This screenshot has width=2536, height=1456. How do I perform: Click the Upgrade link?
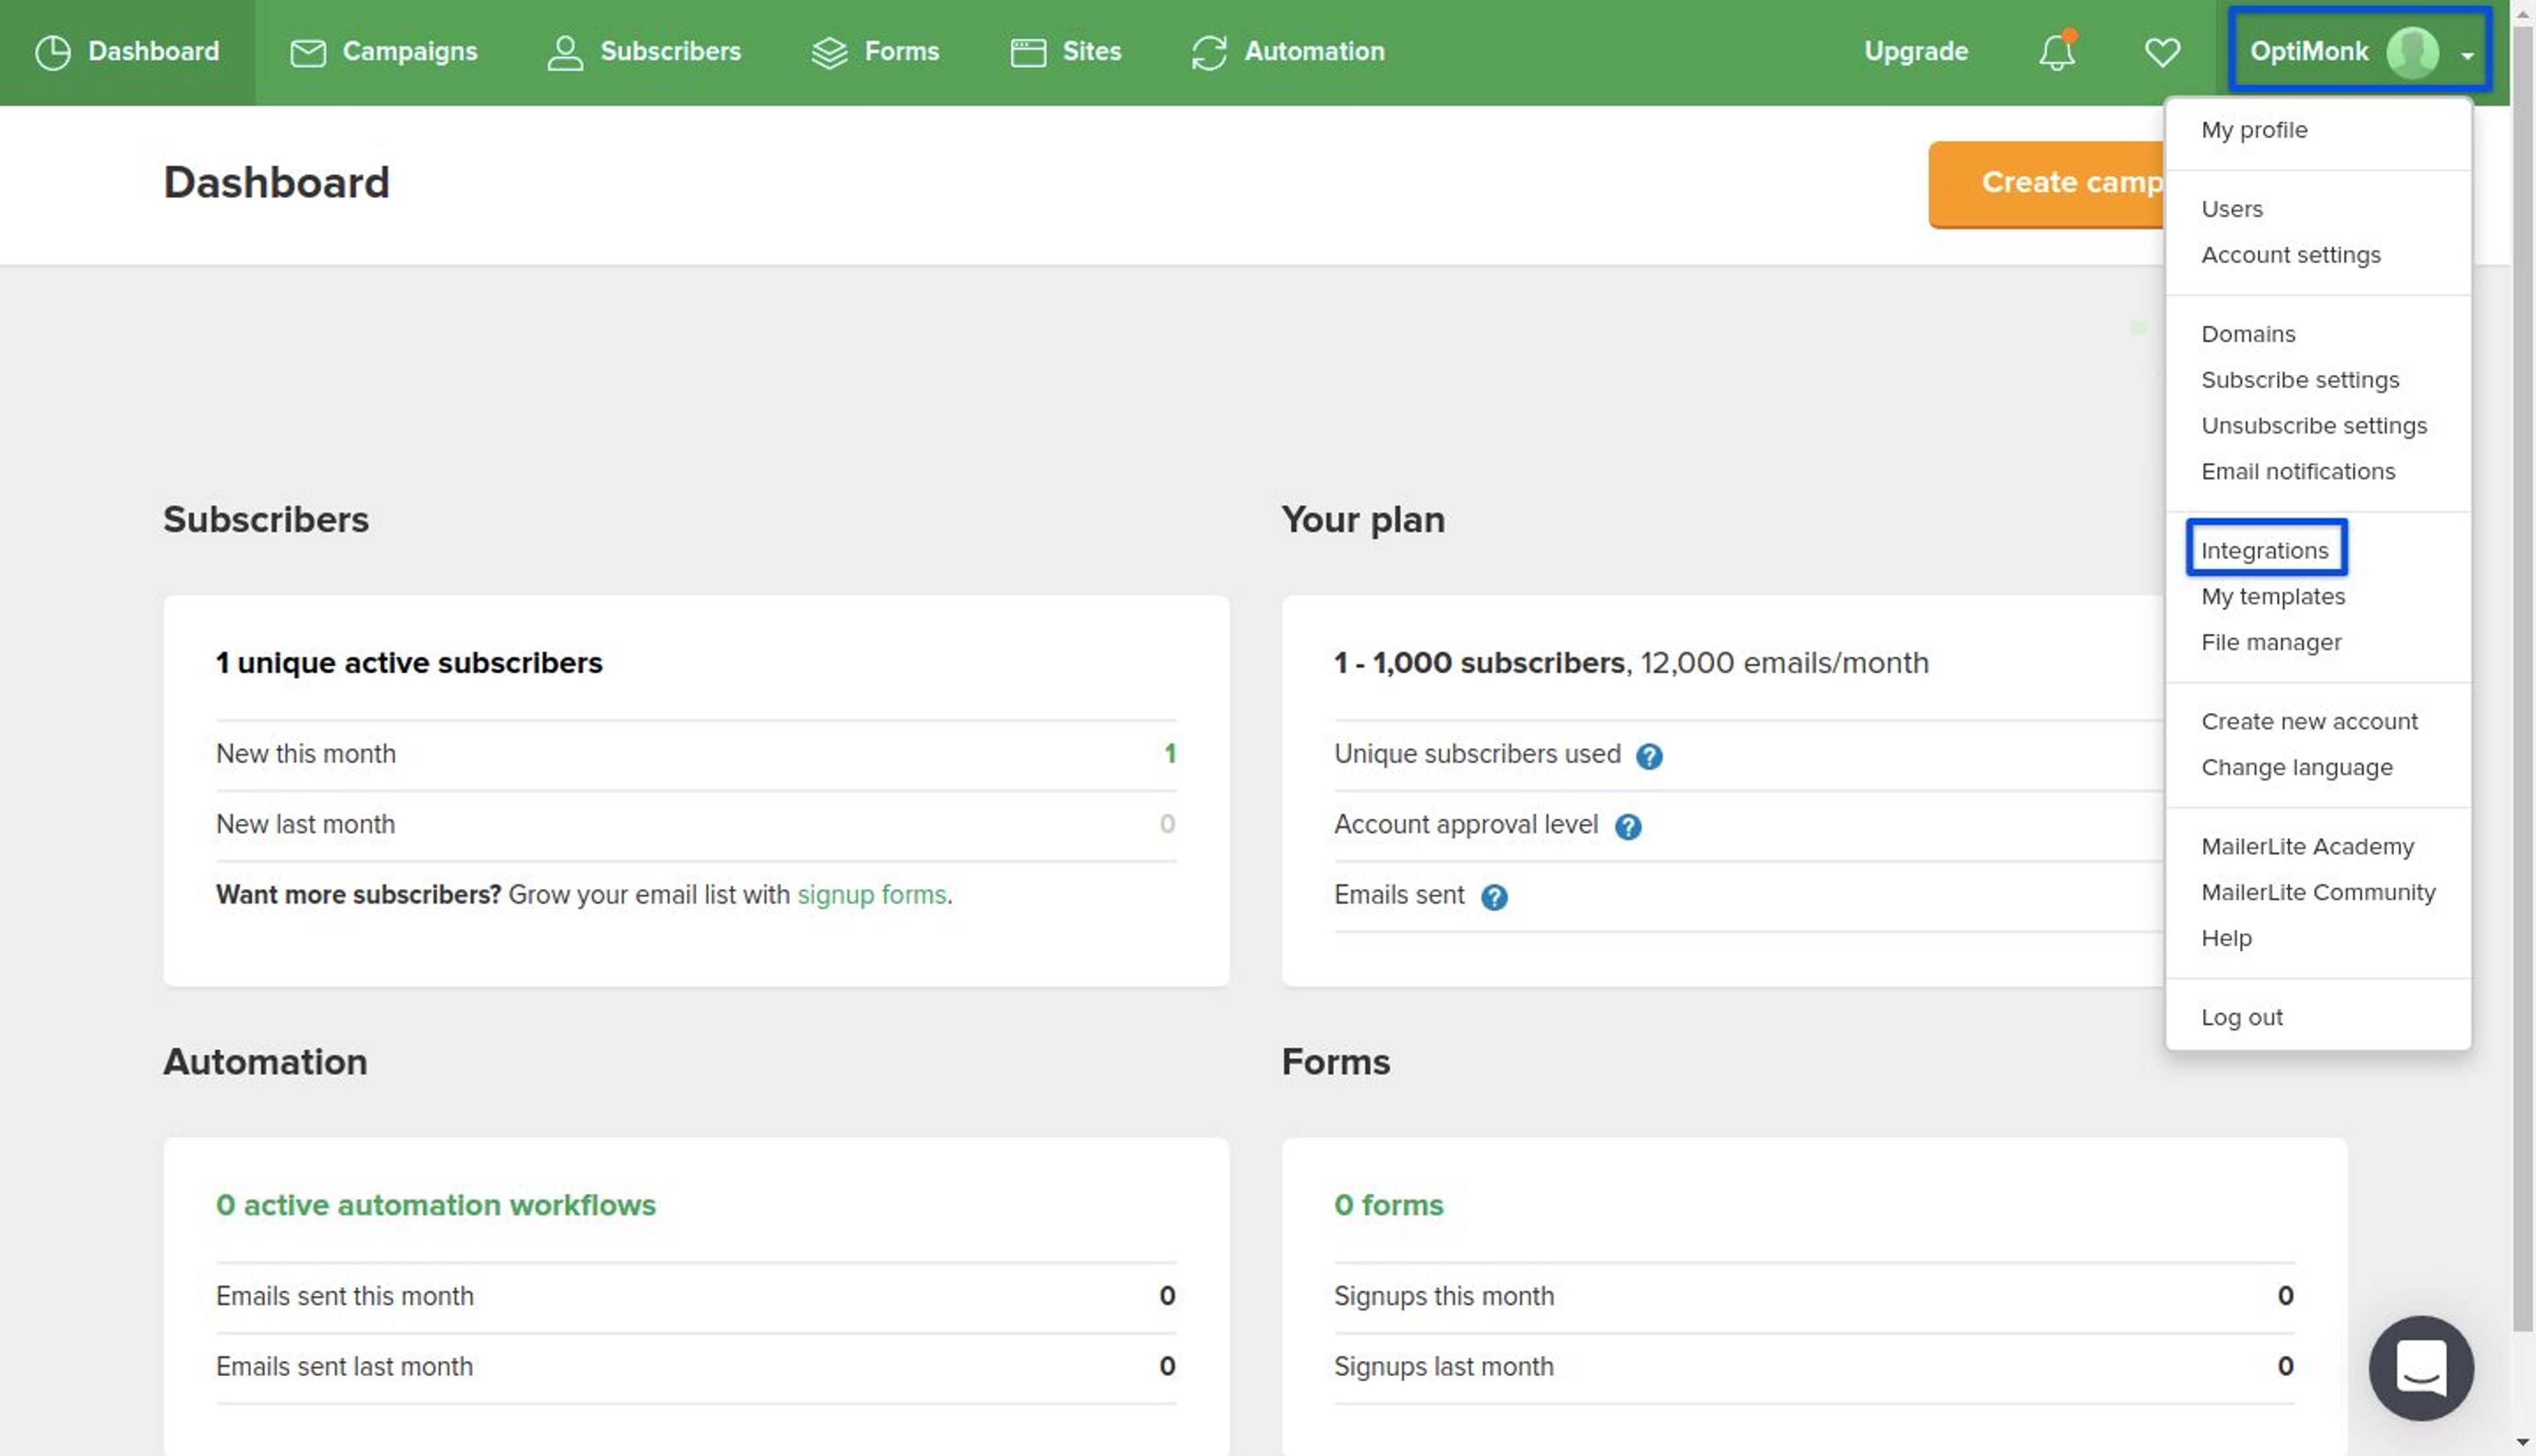(x=1915, y=51)
